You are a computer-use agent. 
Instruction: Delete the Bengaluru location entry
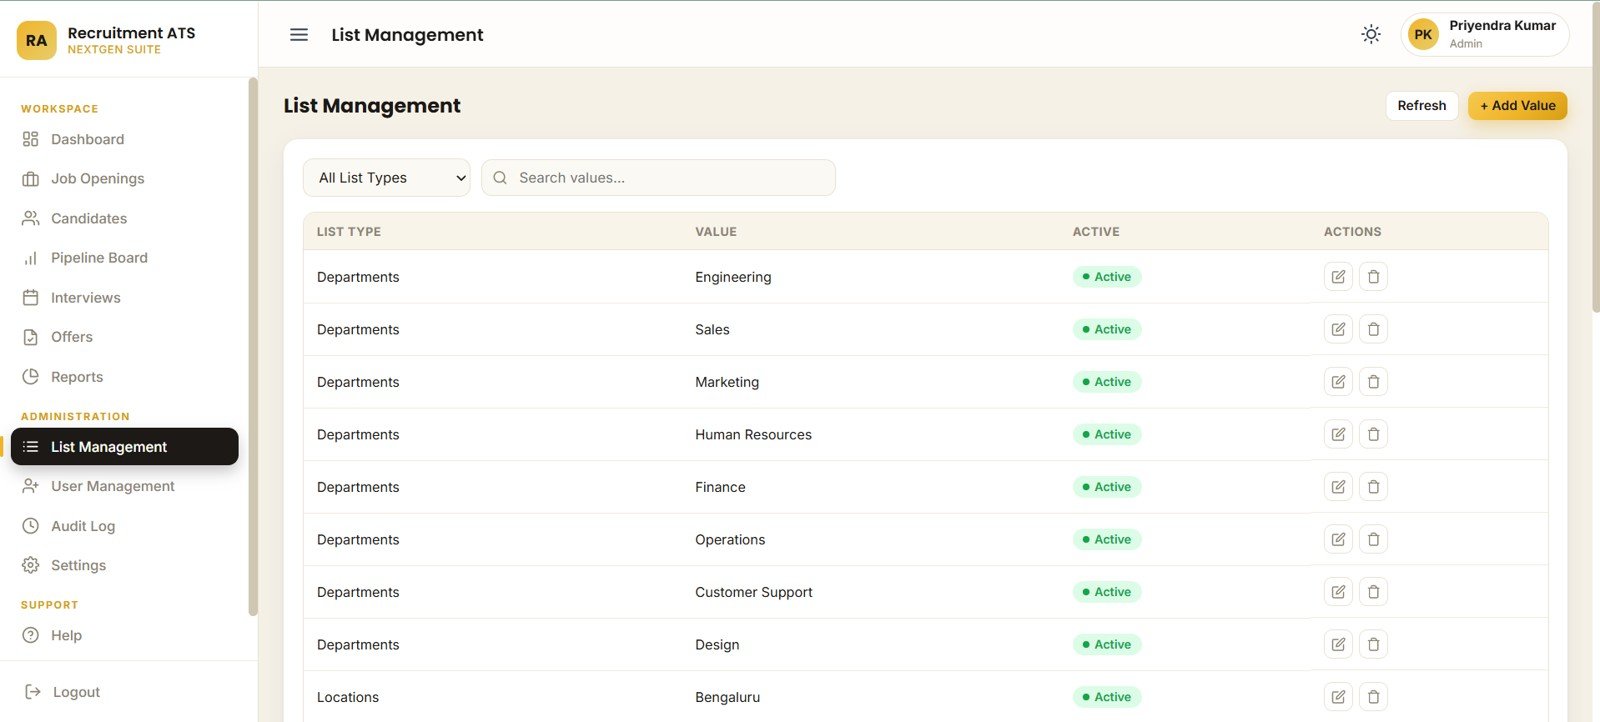point(1373,697)
